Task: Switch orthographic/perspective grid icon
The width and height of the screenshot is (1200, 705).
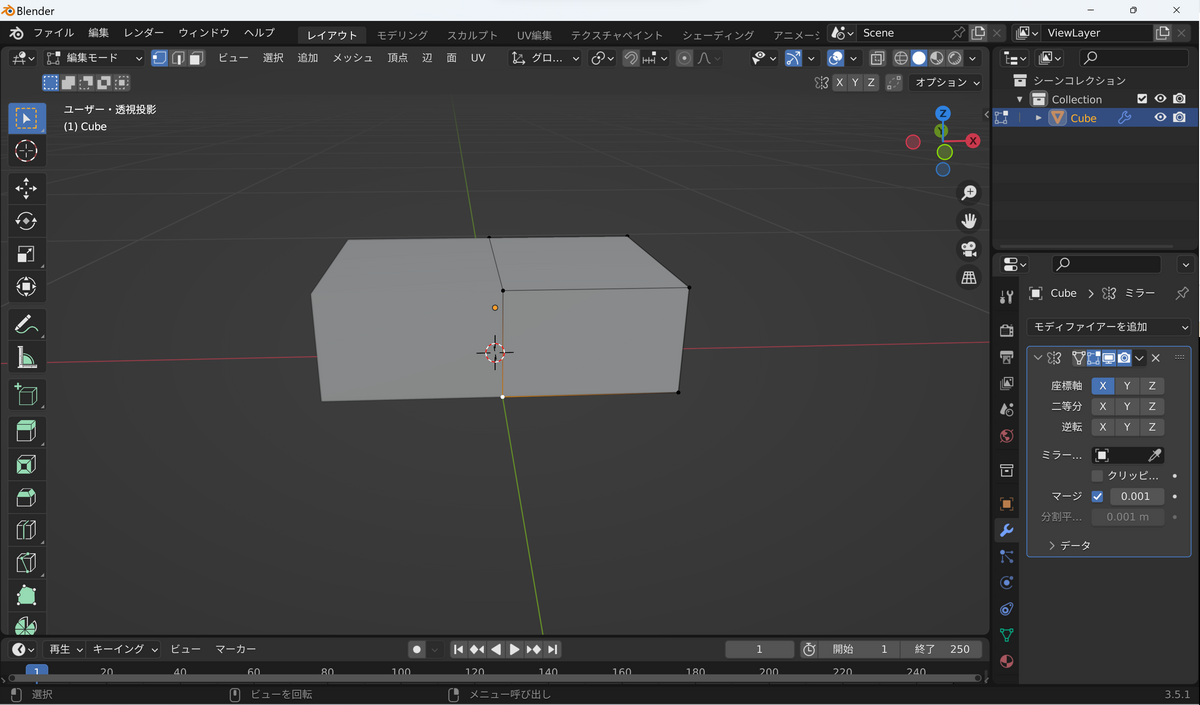Action: 968,277
